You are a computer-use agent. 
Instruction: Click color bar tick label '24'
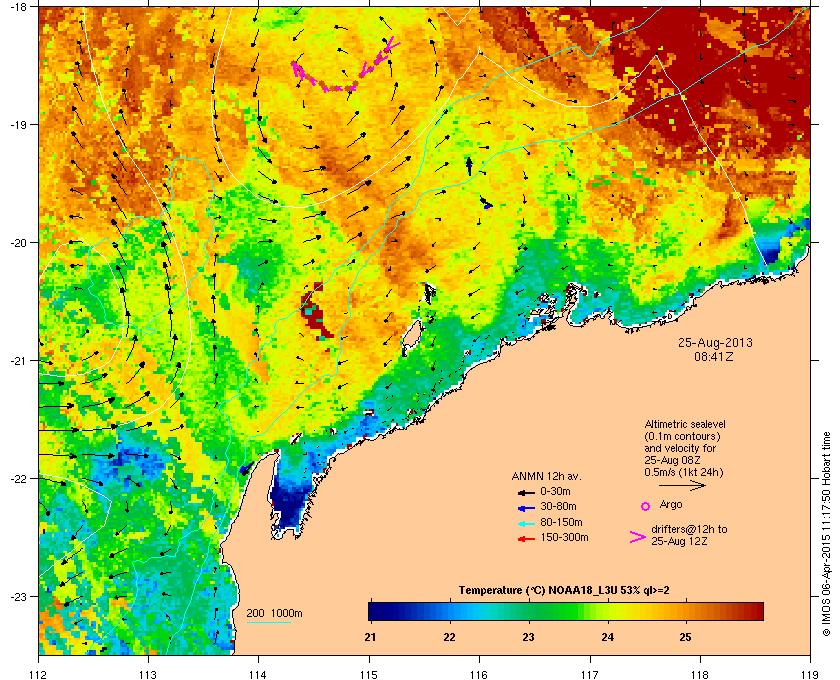coord(608,638)
